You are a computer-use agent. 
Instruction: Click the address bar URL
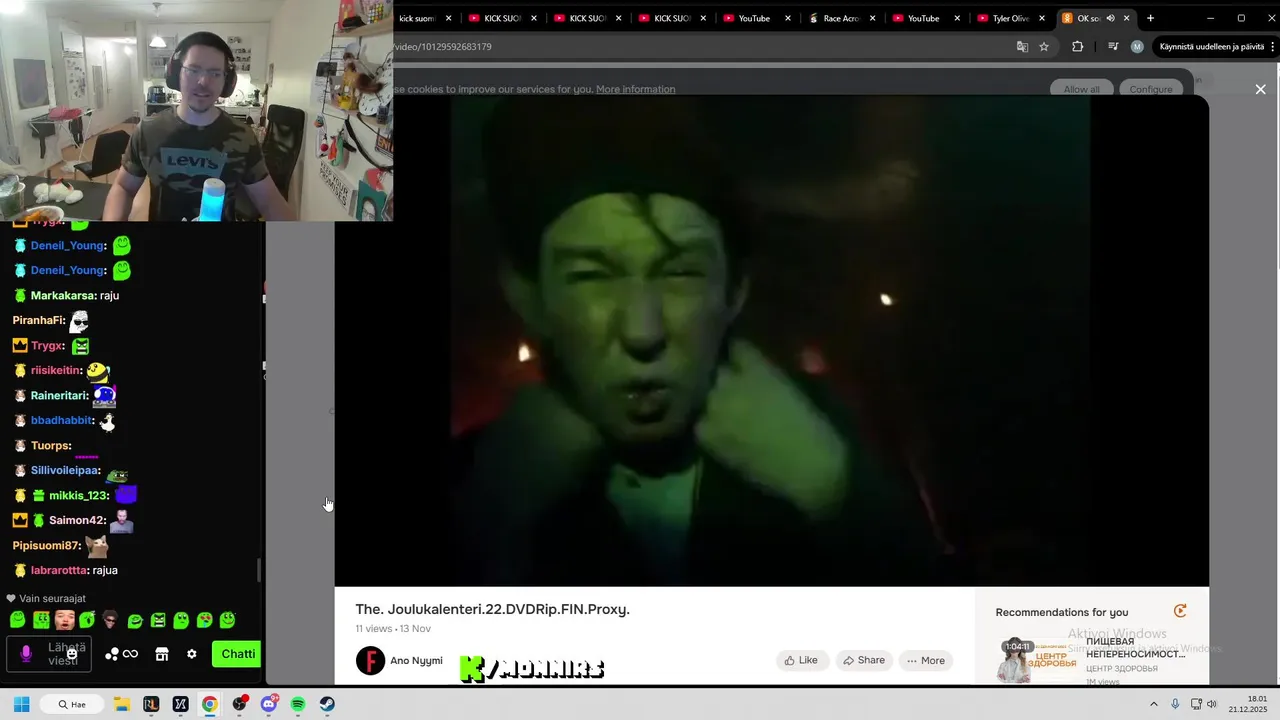[x=443, y=47]
